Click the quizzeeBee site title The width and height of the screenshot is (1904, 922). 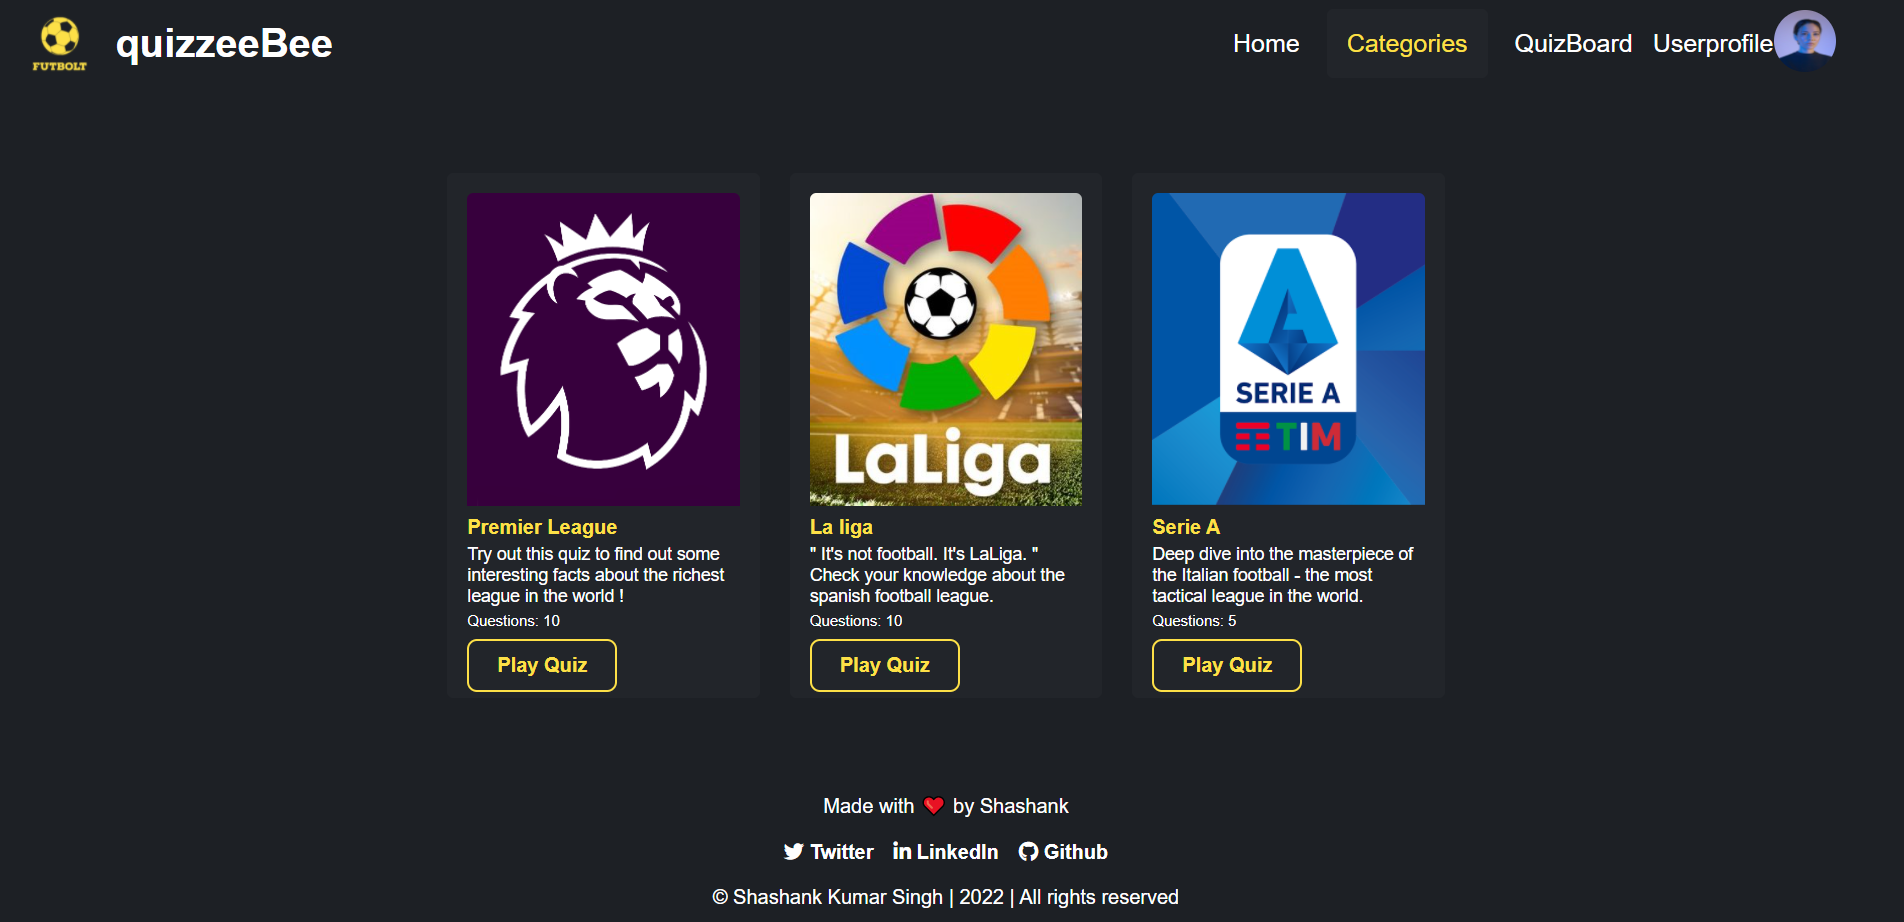coord(224,43)
